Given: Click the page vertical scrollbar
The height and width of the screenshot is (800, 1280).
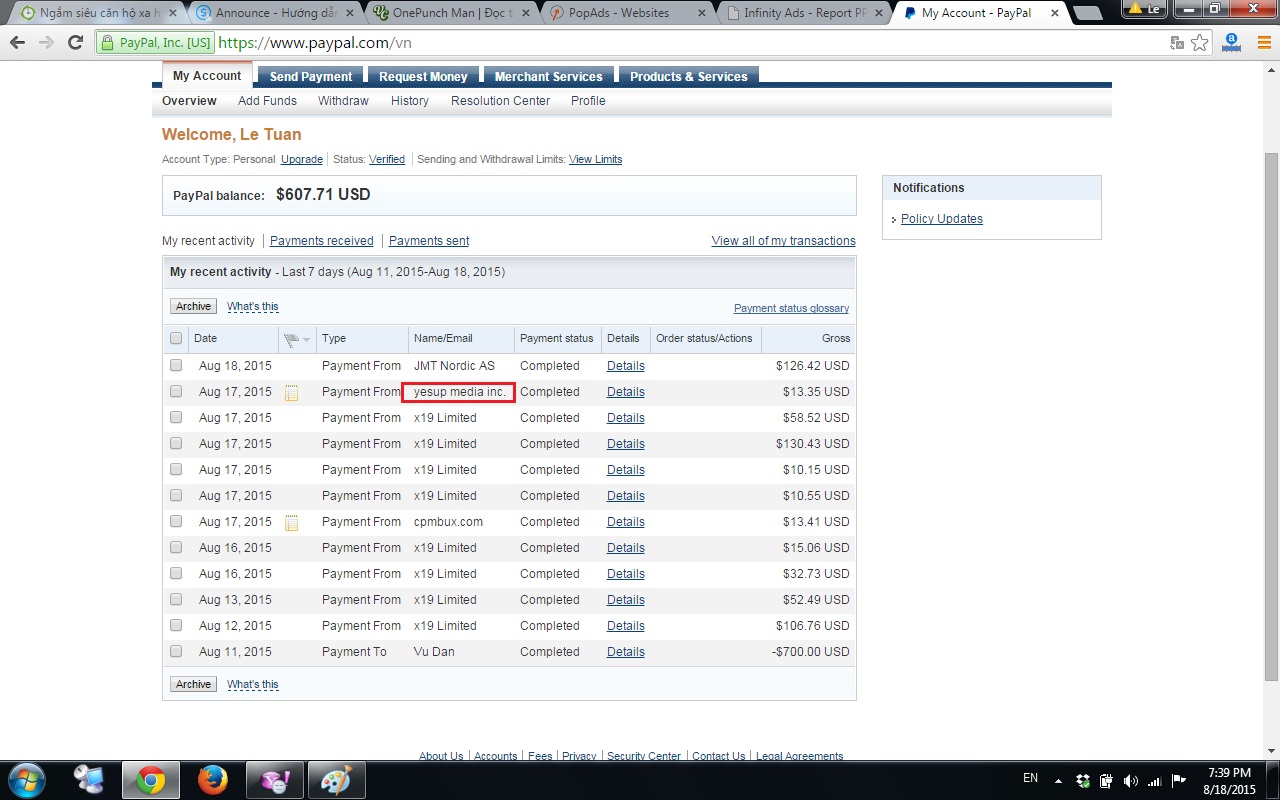Looking at the screenshot, I should tap(1271, 416).
